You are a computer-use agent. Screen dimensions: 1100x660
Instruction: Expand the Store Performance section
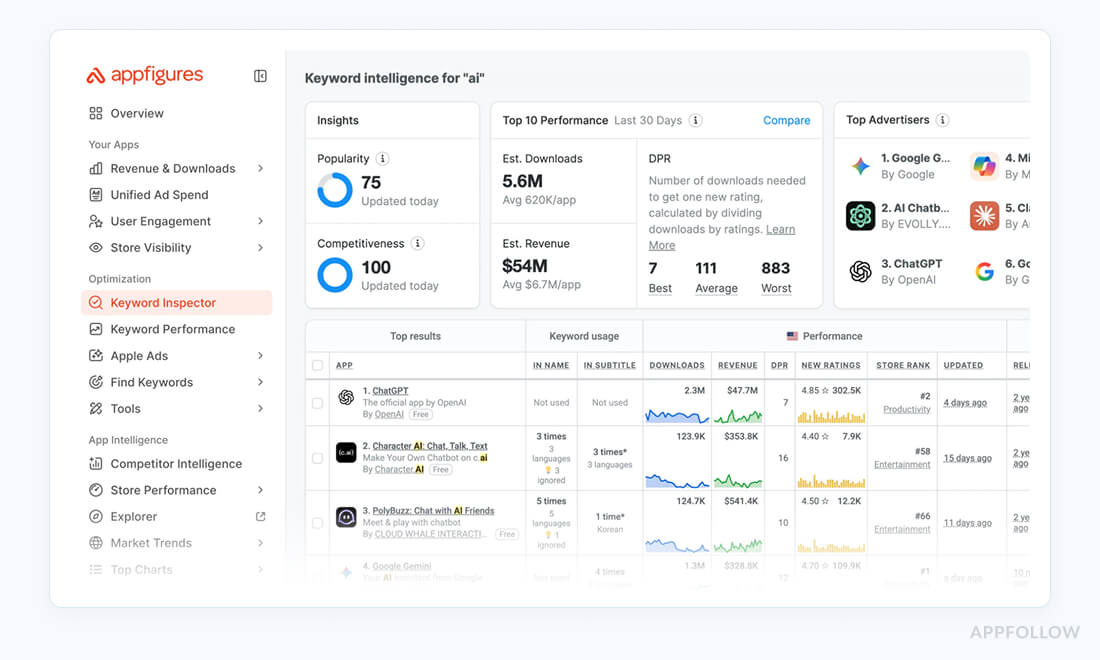pyautogui.click(x=260, y=490)
